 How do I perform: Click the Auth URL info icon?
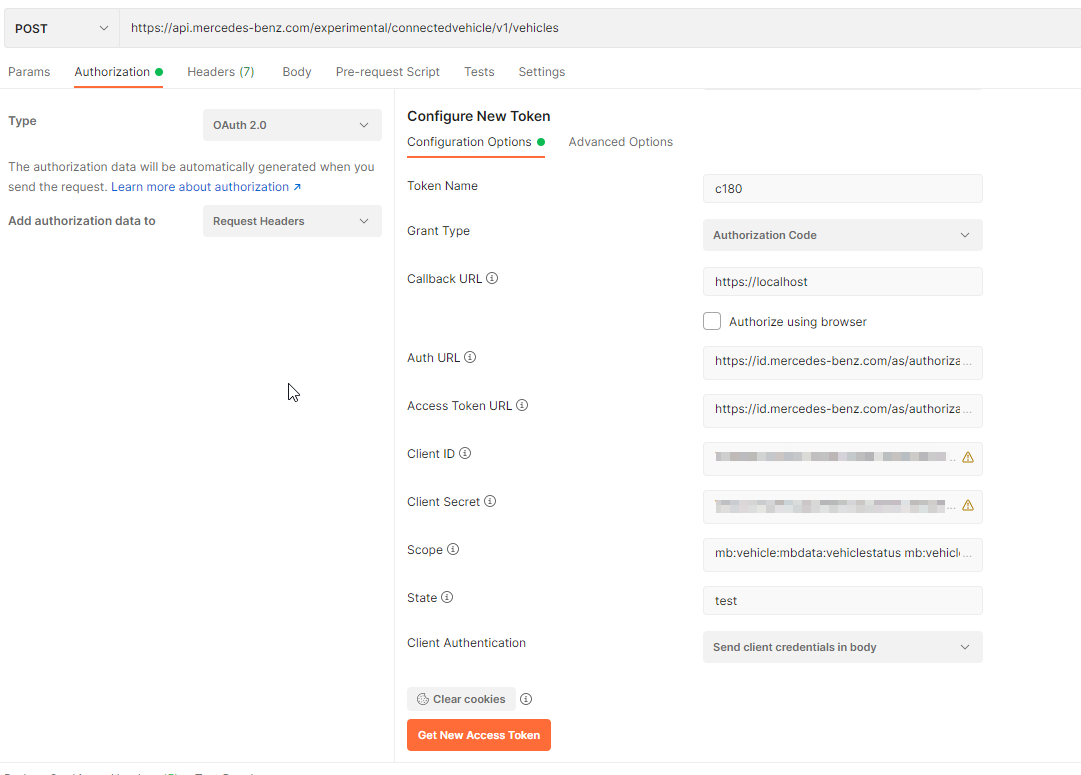tap(469, 357)
